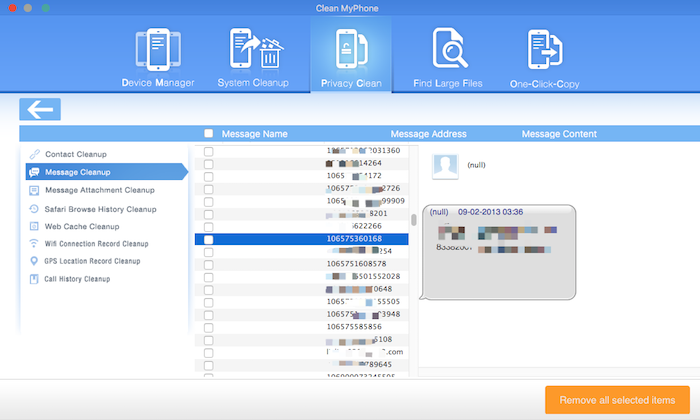Toggle the select-all checkbox beside Message Name
This screenshot has width=700, height=420.
click(x=208, y=133)
